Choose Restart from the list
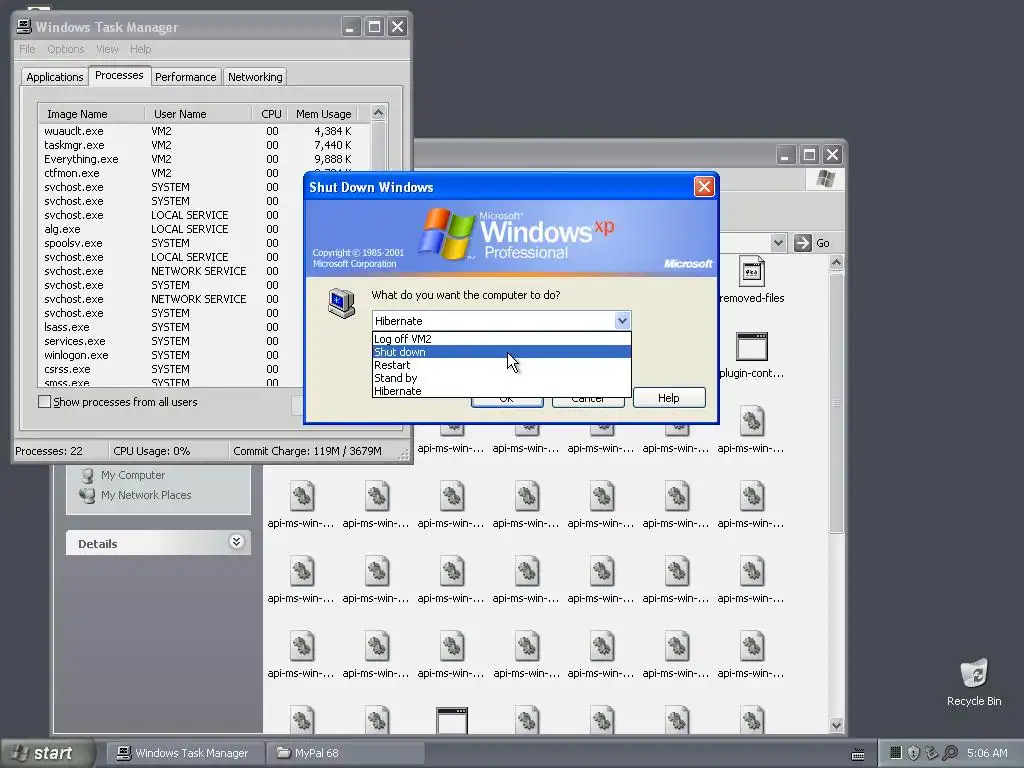Image resolution: width=1024 pixels, height=768 pixels. tap(502, 365)
